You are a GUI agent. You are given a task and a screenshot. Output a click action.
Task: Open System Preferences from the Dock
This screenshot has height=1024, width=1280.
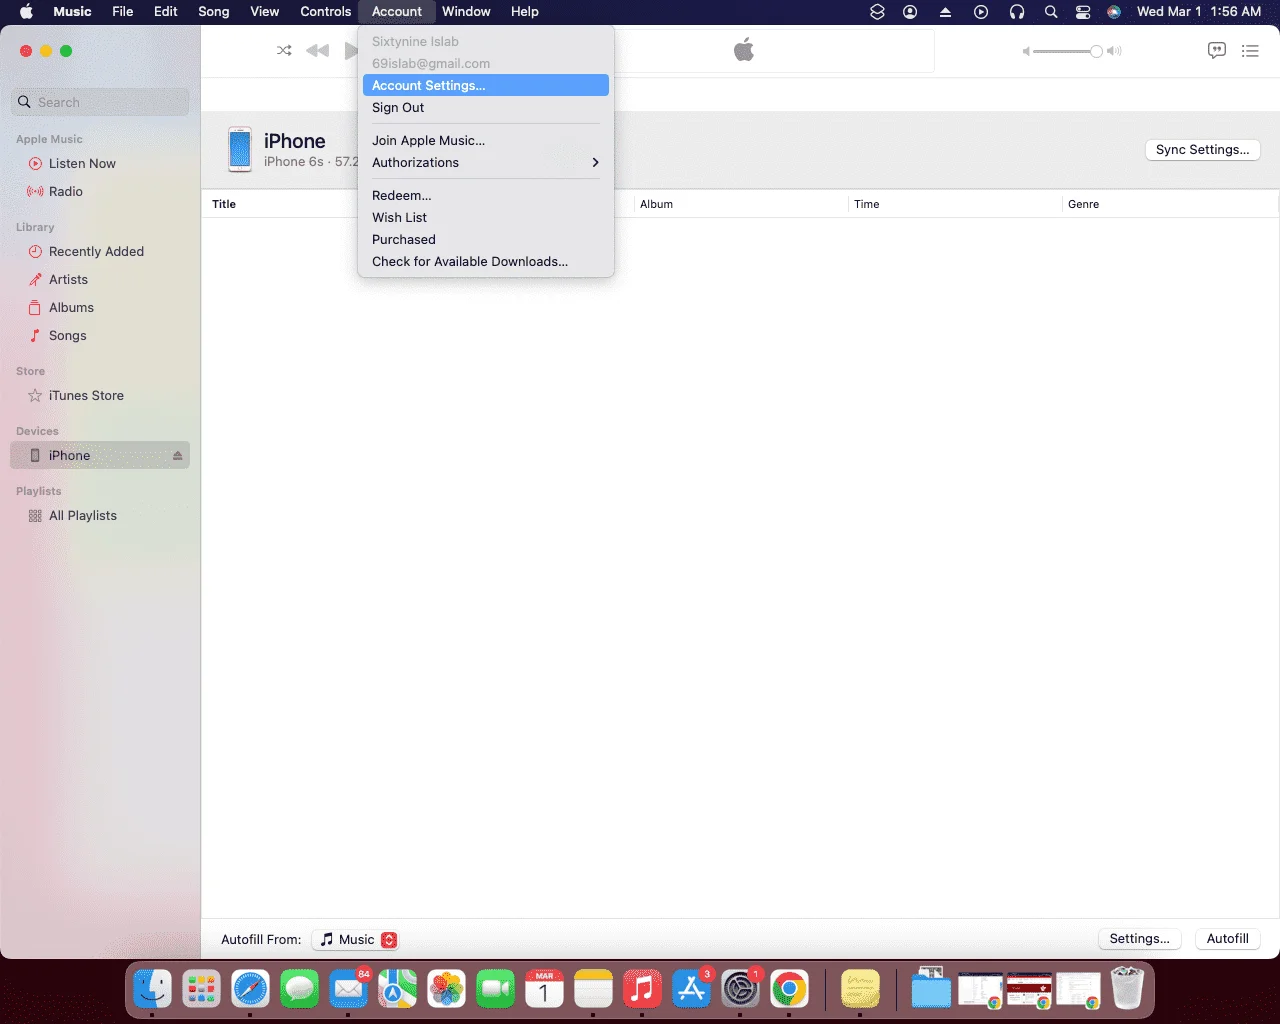coord(740,990)
